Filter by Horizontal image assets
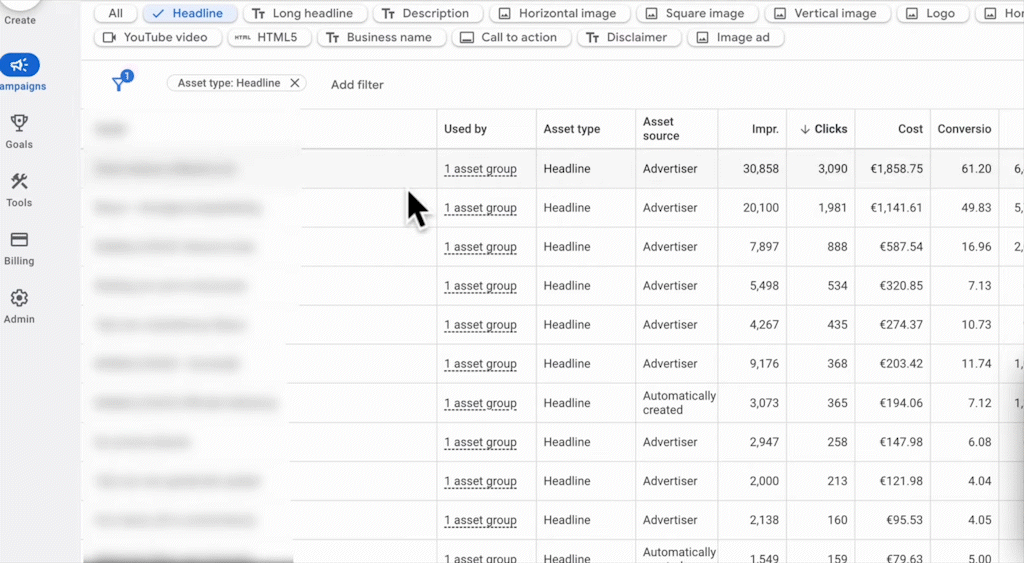Screen dimensions: 1024x563 coord(563,14)
